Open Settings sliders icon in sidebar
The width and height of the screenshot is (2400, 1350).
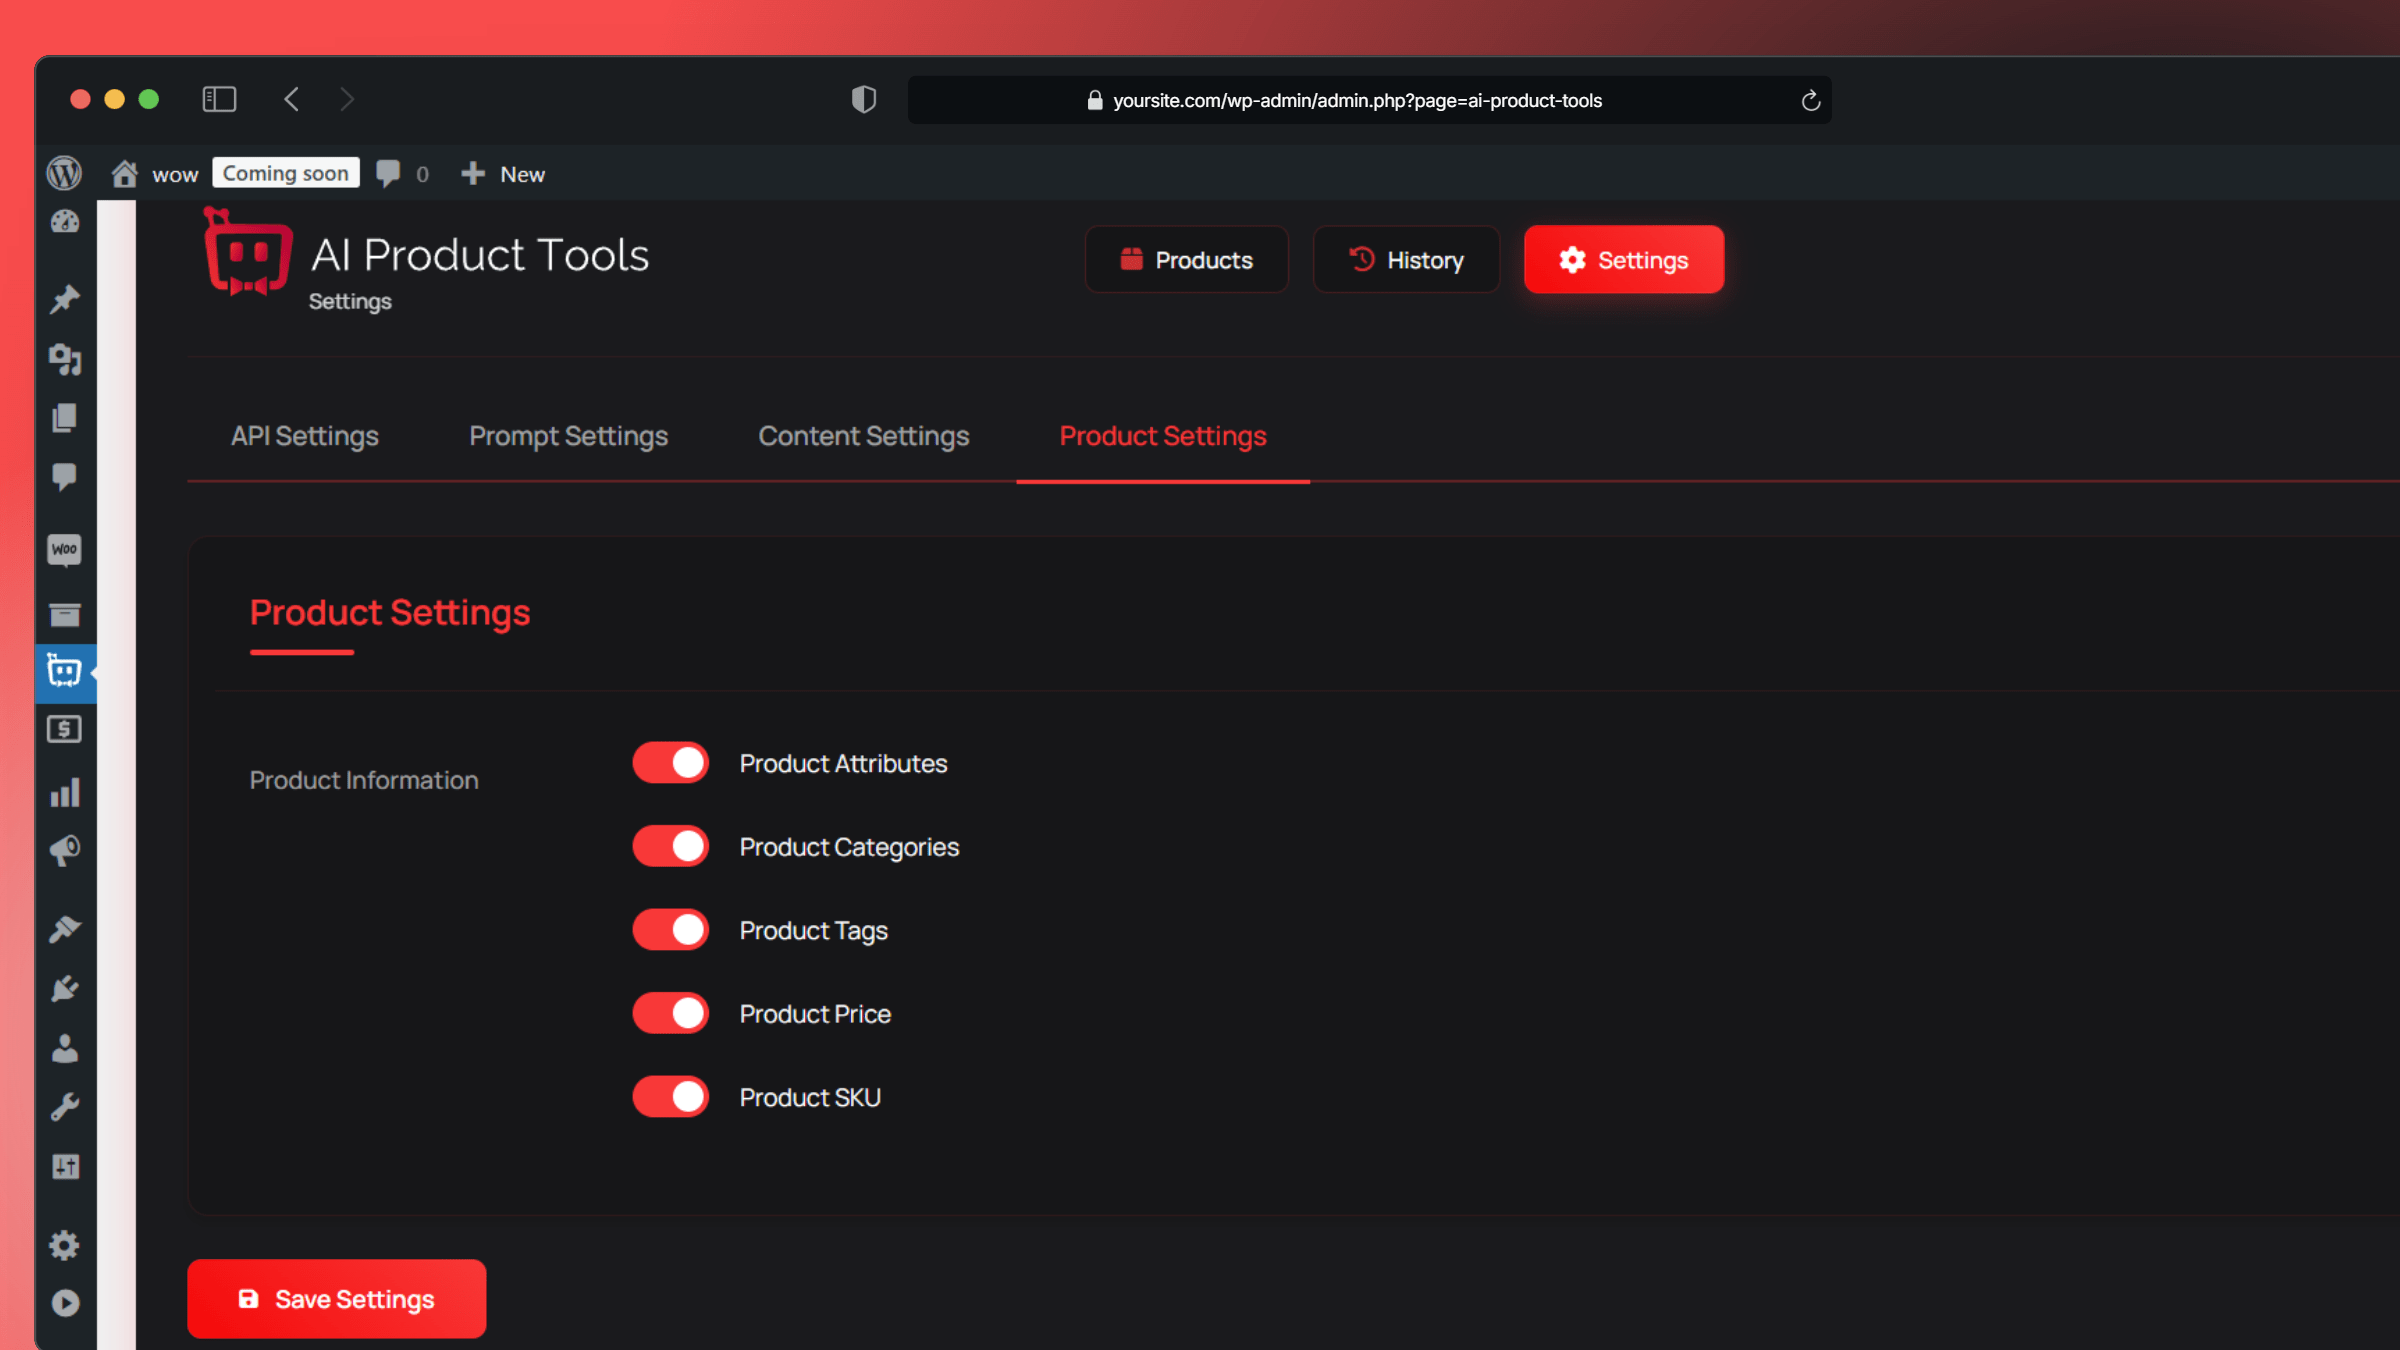[65, 1166]
